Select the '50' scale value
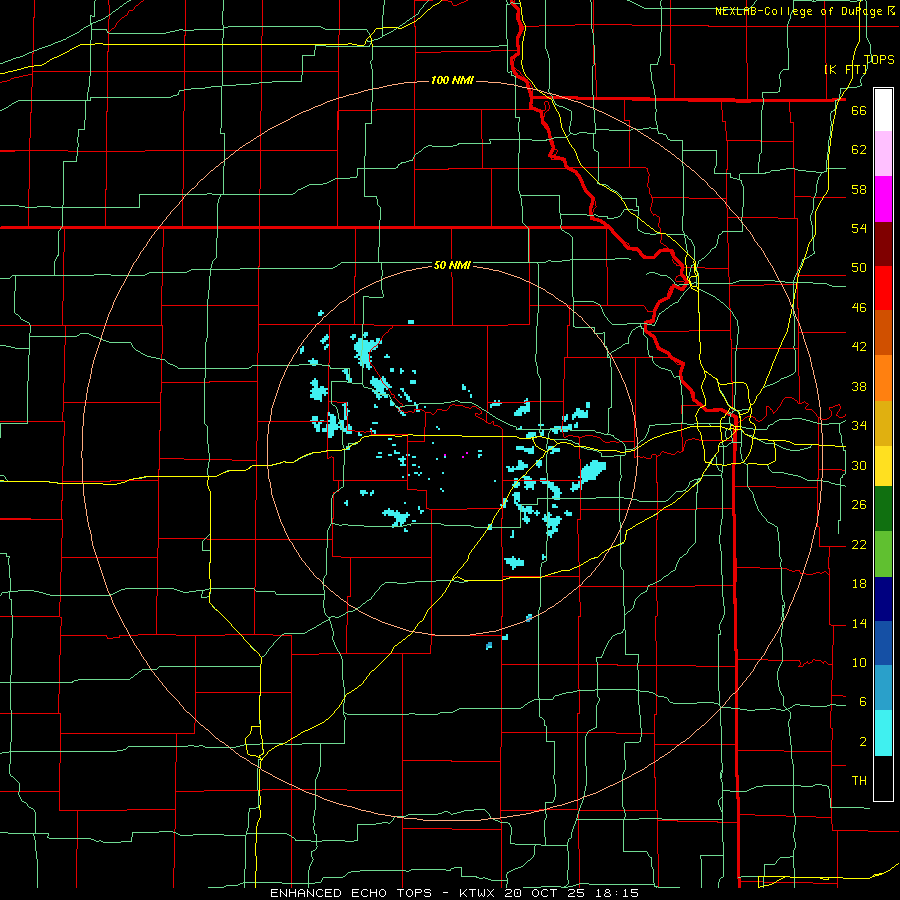900x900 pixels. [x=859, y=268]
